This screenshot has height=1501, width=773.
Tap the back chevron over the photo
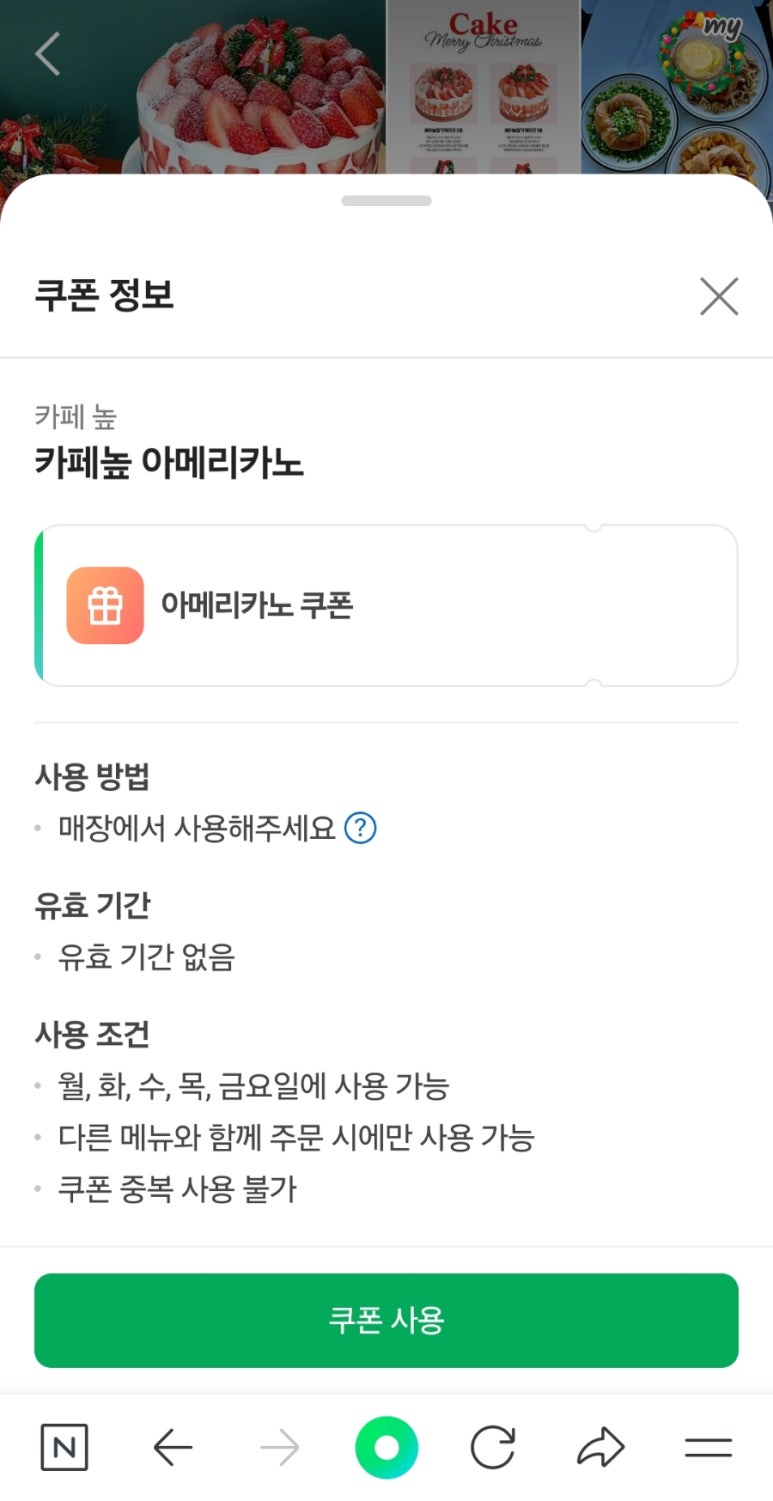pyautogui.click(x=48, y=54)
